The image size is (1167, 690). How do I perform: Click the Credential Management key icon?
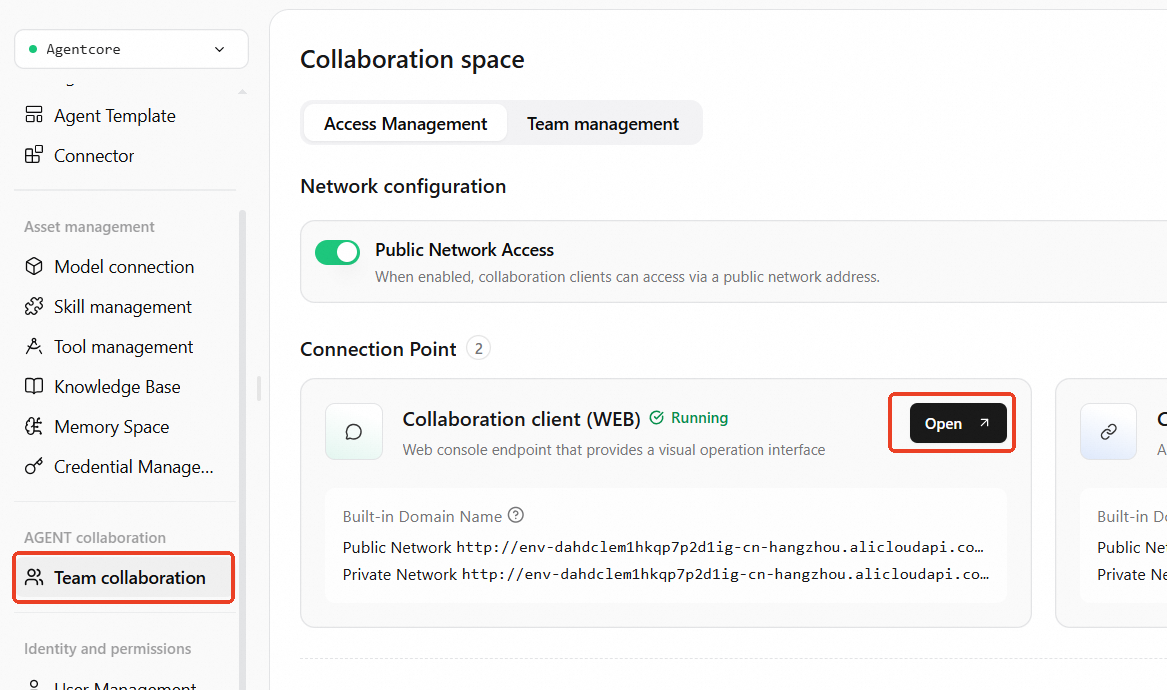[x=34, y=467]
